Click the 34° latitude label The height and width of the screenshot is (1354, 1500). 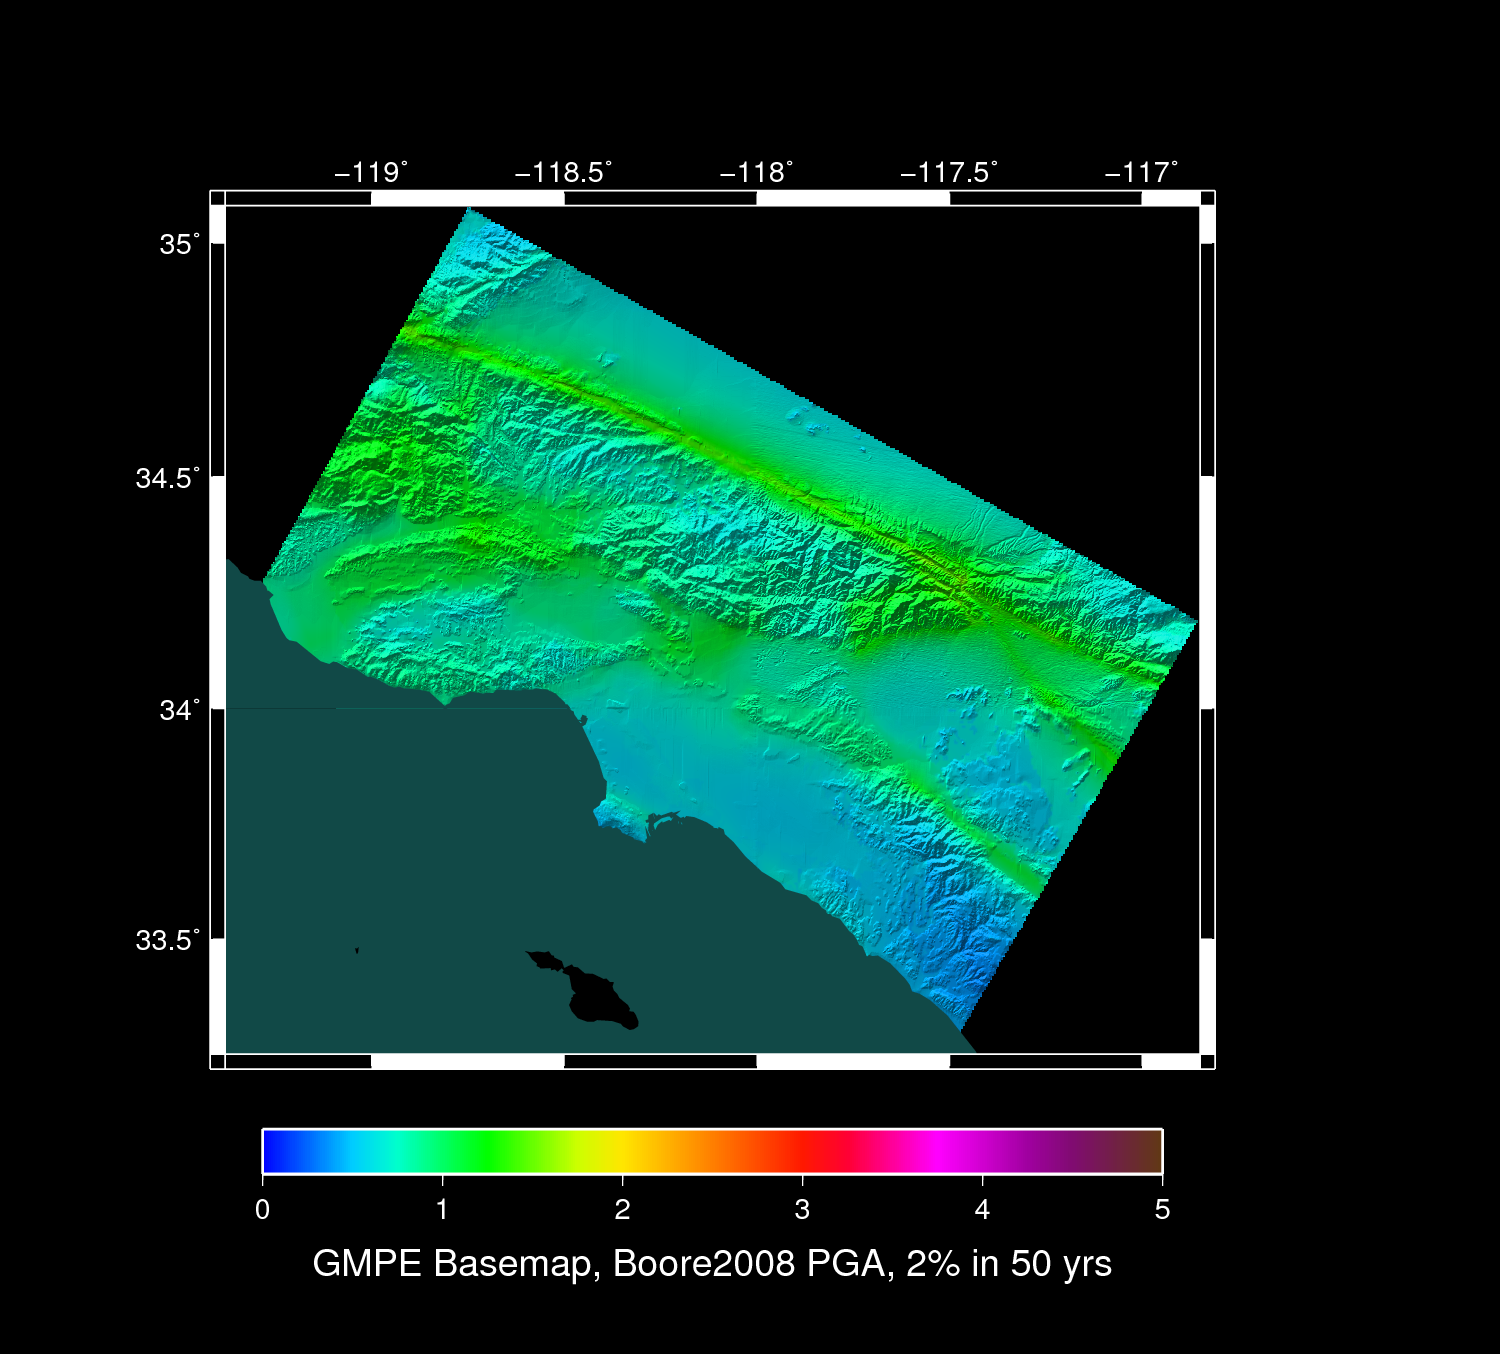click(x=179, y=710)
